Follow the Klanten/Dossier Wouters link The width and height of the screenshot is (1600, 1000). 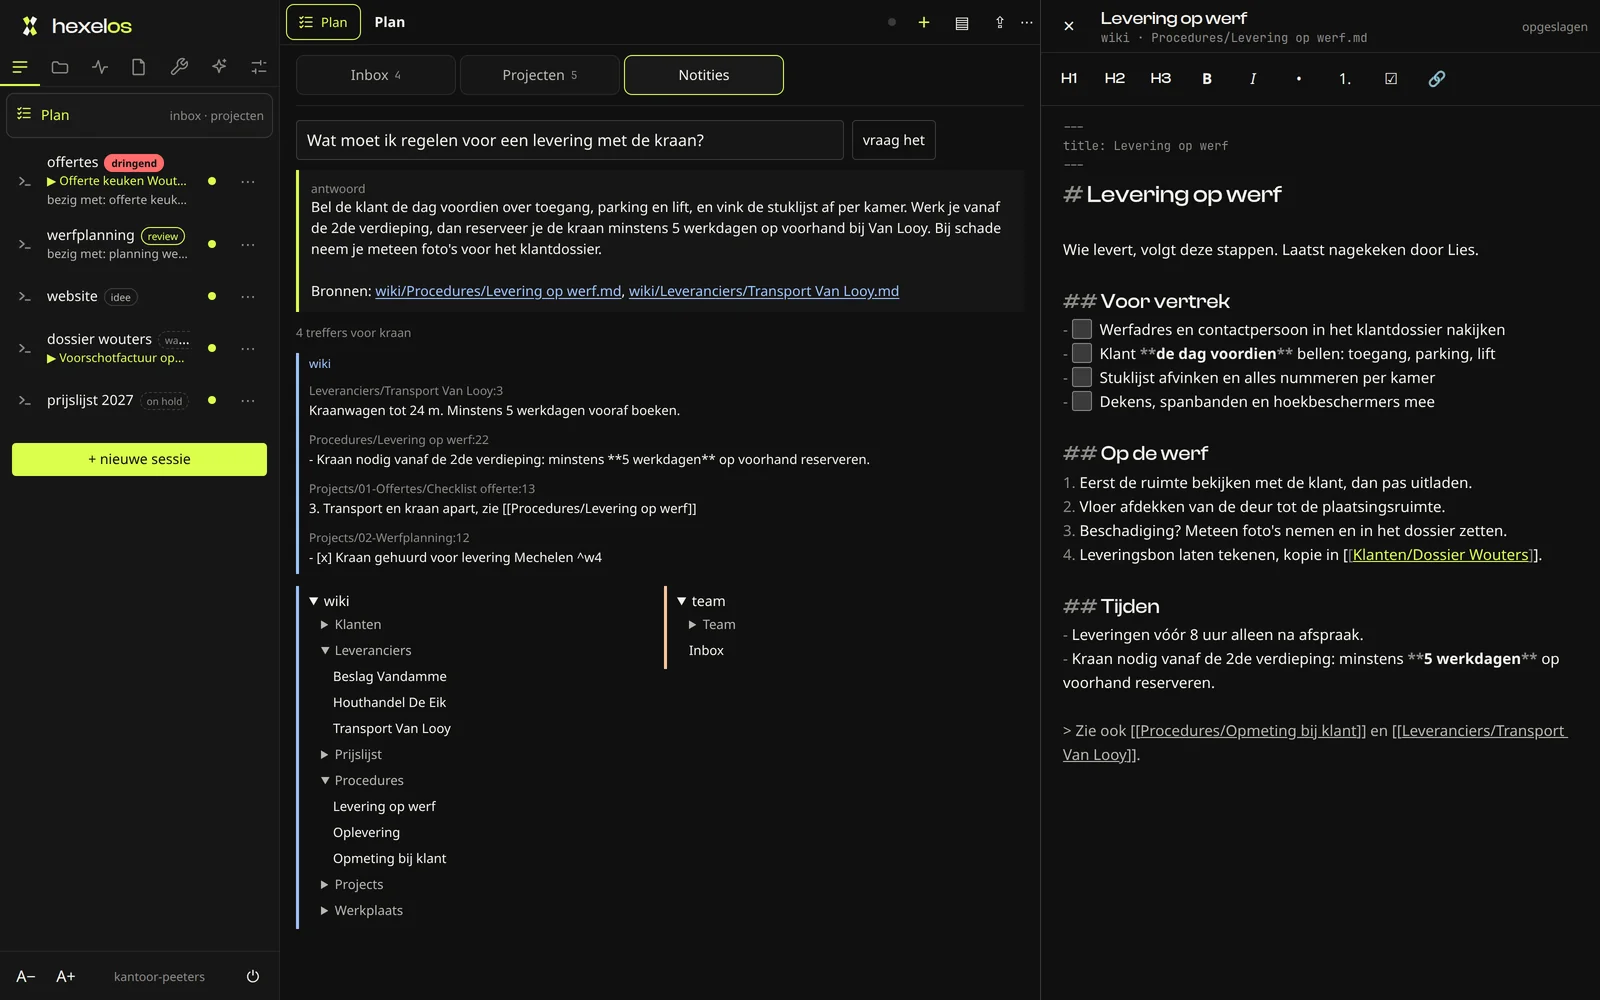pyautogui.click(x=1441, y=554)
